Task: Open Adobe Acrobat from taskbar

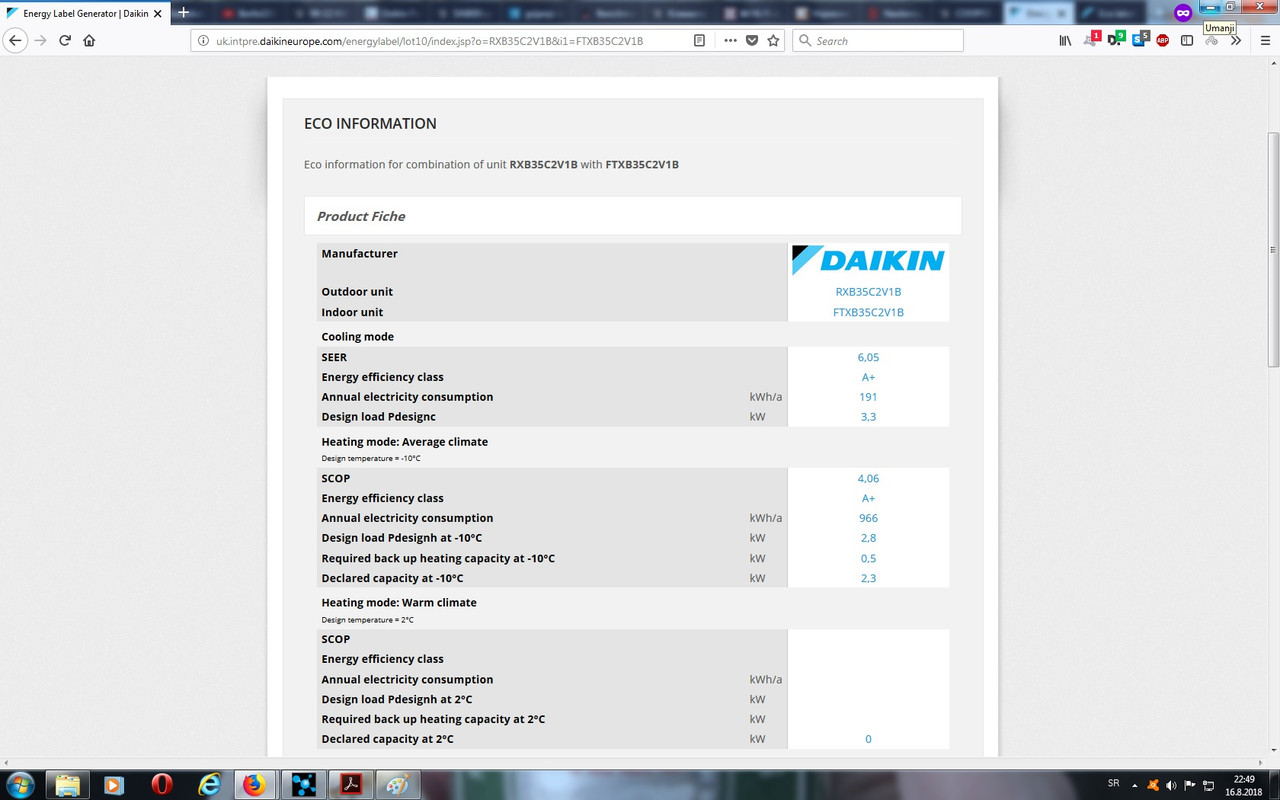Action: click(x=351, y=785)
